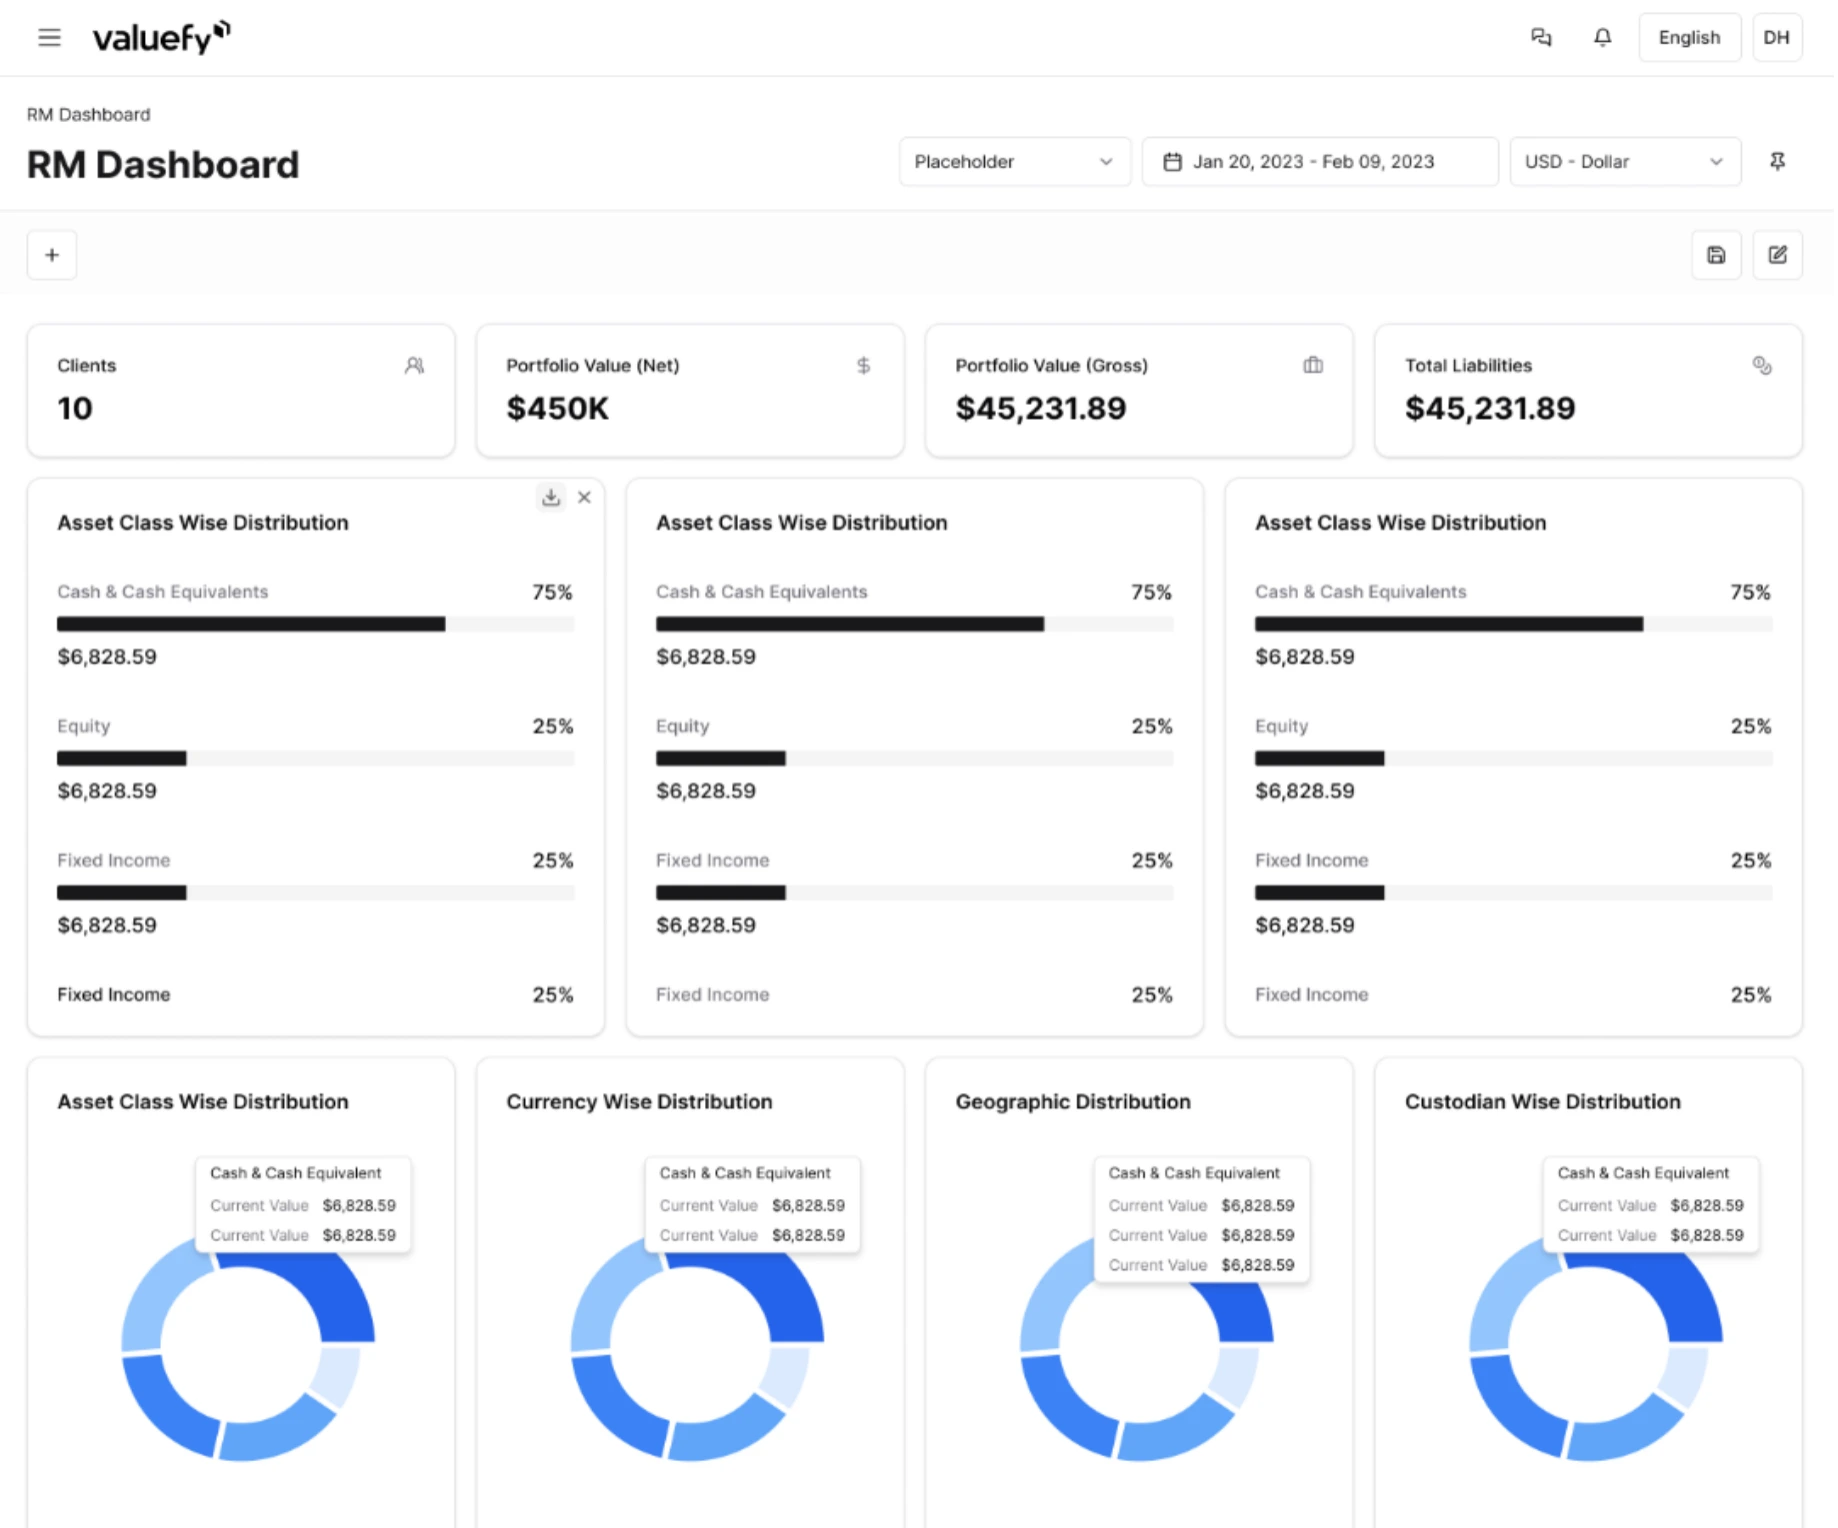Image resolution: width=1838 pixels, height=1528 pixels.
Task: Open the hamburger navigation menu
Action: click(49, 38)
